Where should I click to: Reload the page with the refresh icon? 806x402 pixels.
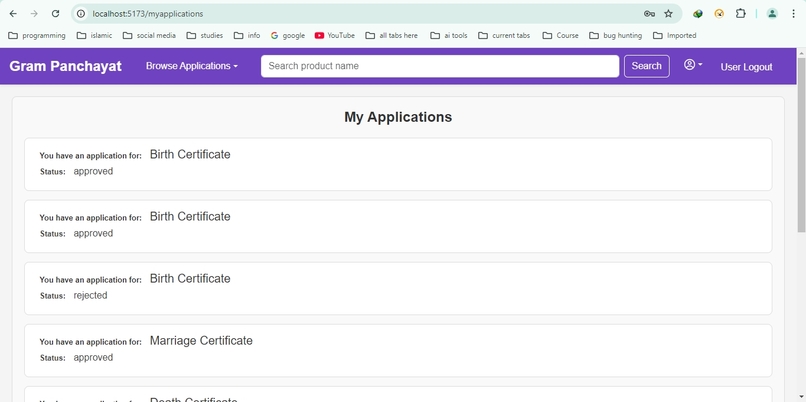[x=56, y=14]
